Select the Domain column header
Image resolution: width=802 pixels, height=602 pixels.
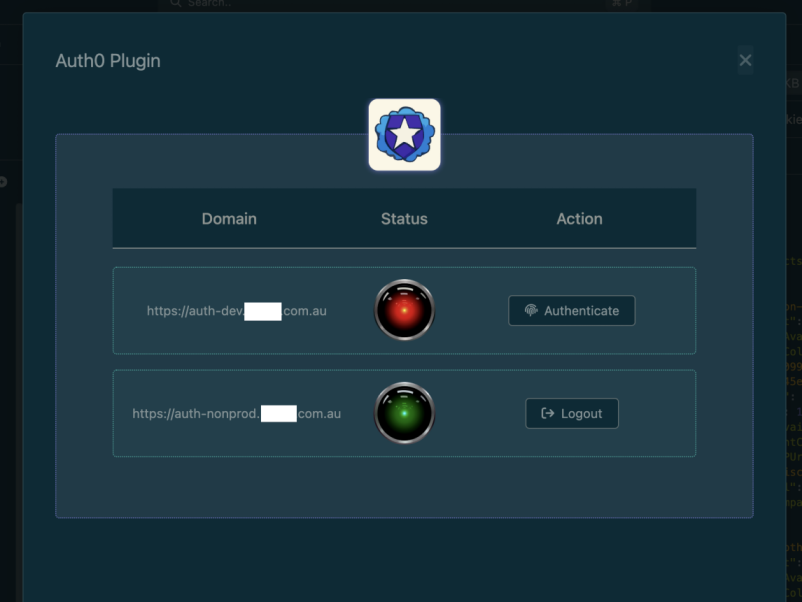click(229, 219)
